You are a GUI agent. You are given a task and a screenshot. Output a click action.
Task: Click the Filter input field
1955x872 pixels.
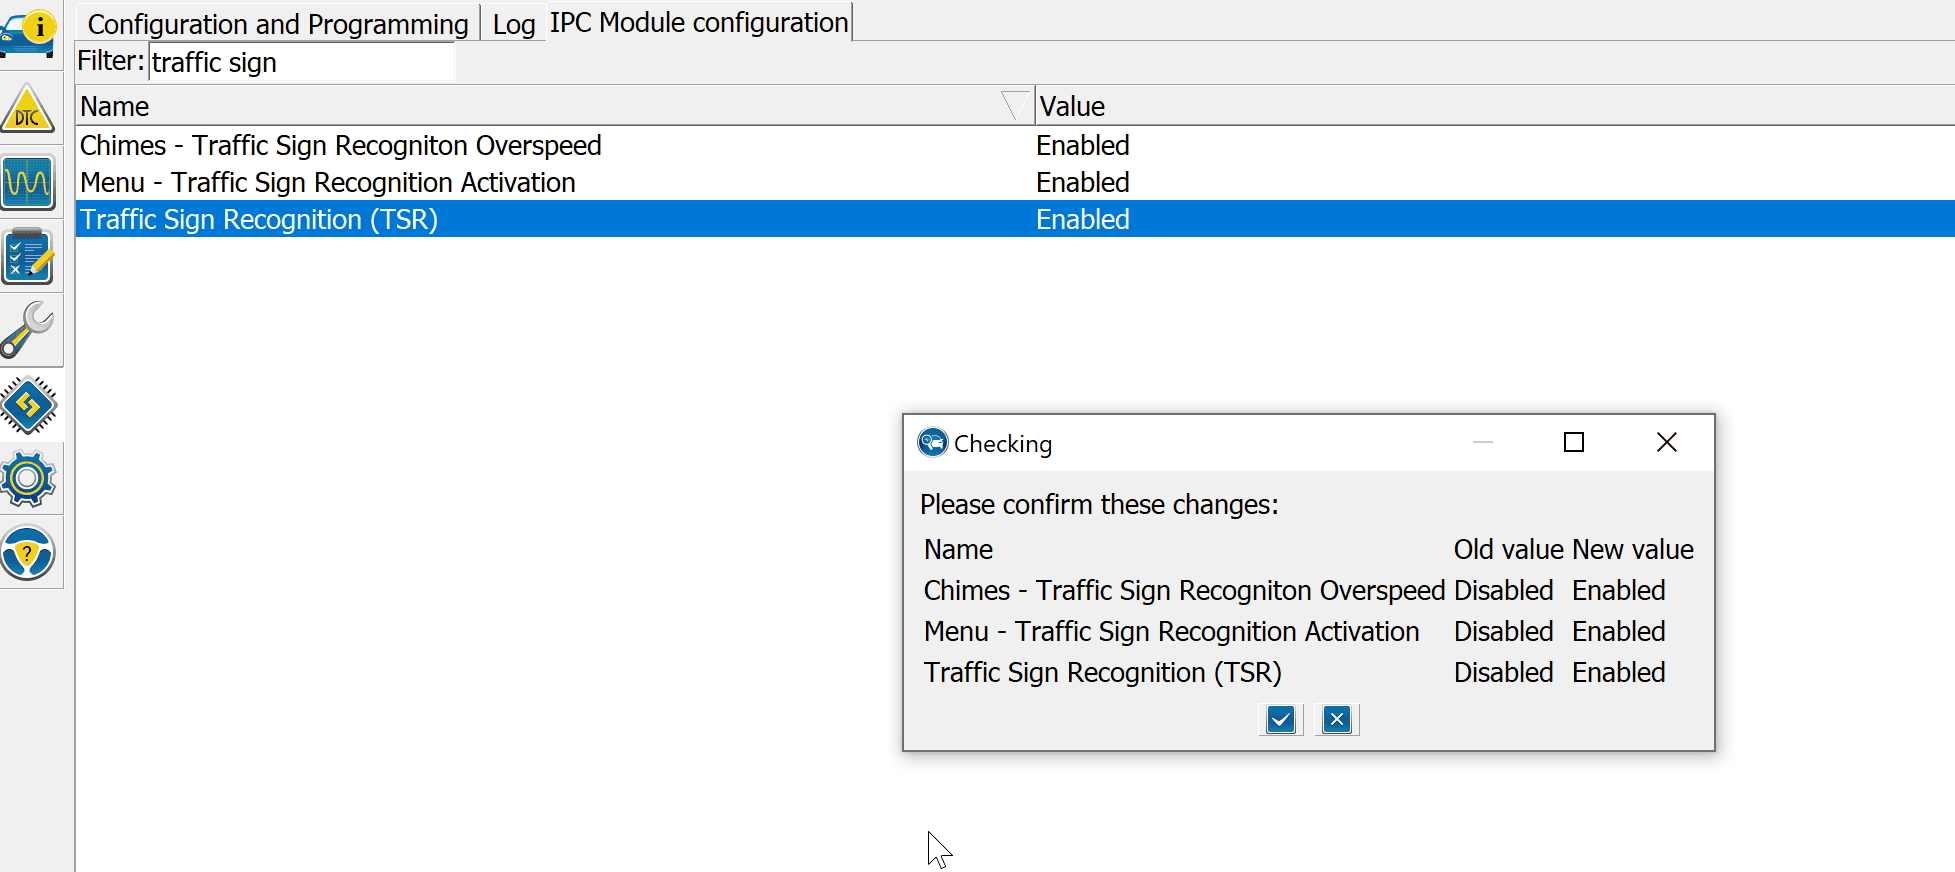(x=302, y=62)
